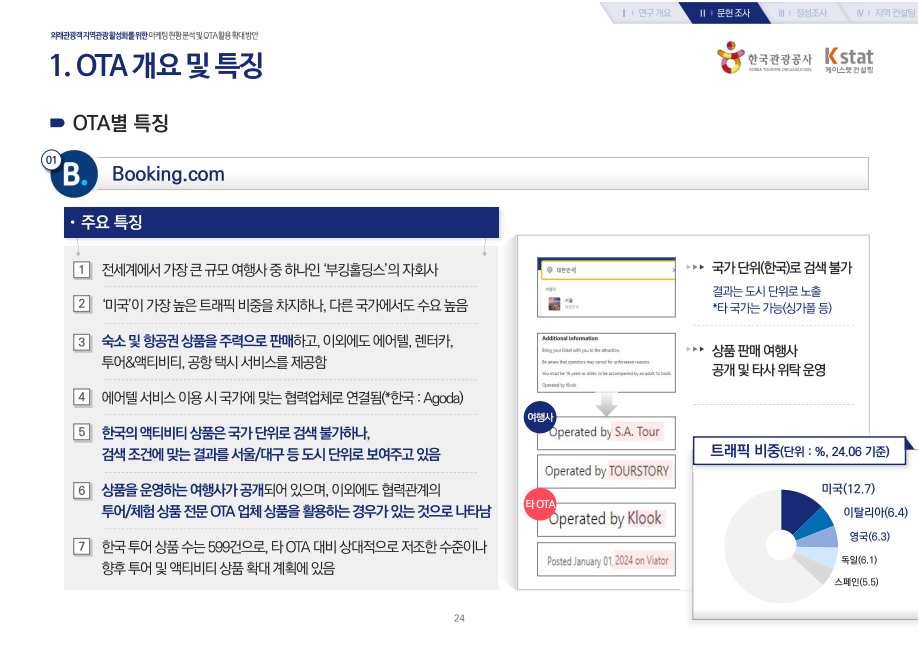Click the Korea Tourism Organization logo

[765, 58]
